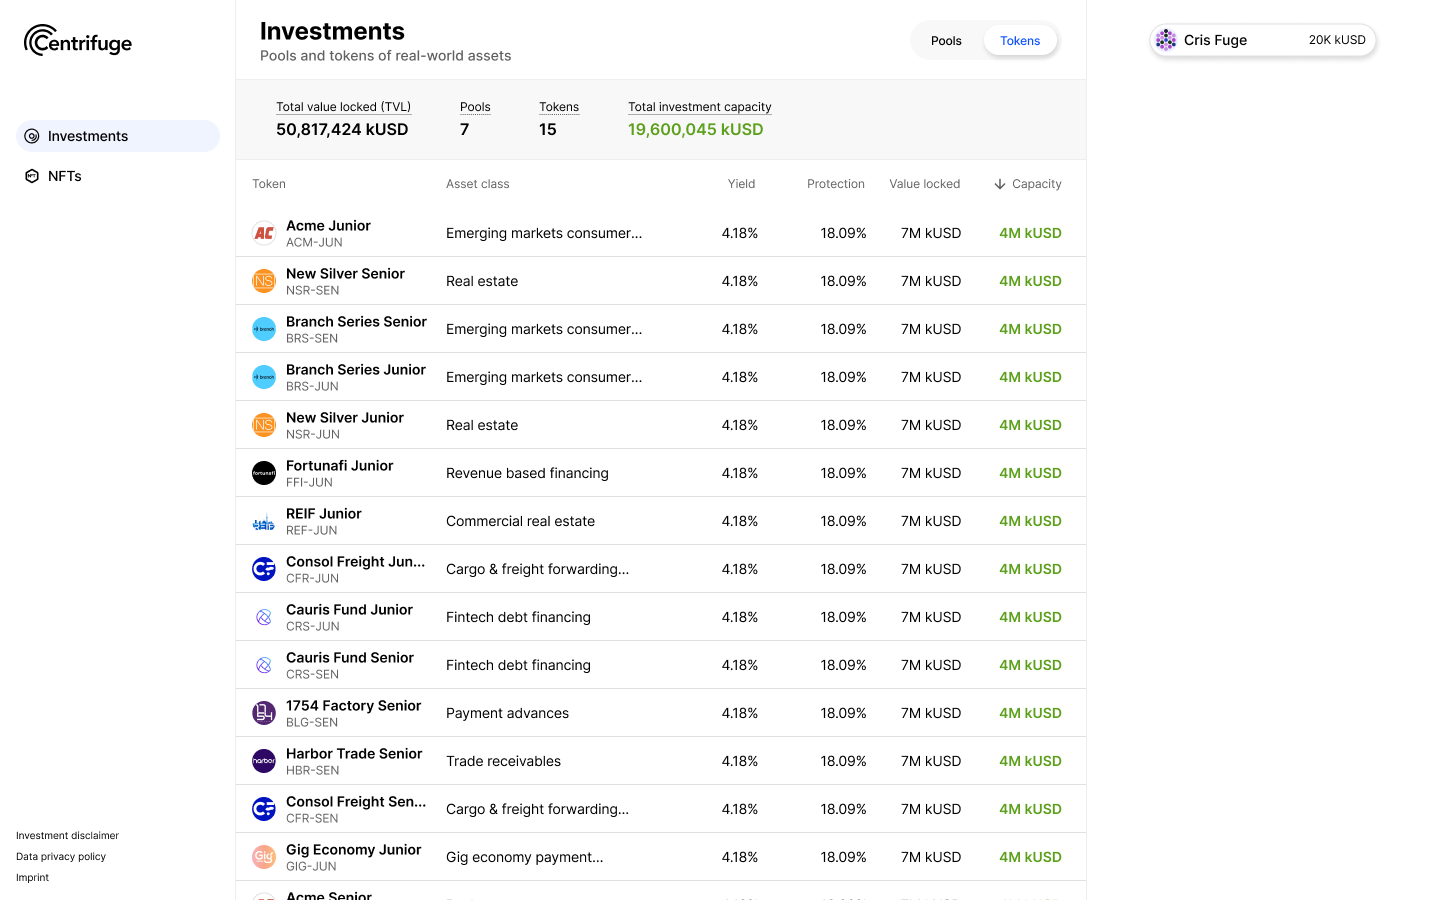Image resolution: width=1440 pixels, height=900 pixels.
Task: Click the REIF Junior token icon
Action: click(x=264, y=521)
